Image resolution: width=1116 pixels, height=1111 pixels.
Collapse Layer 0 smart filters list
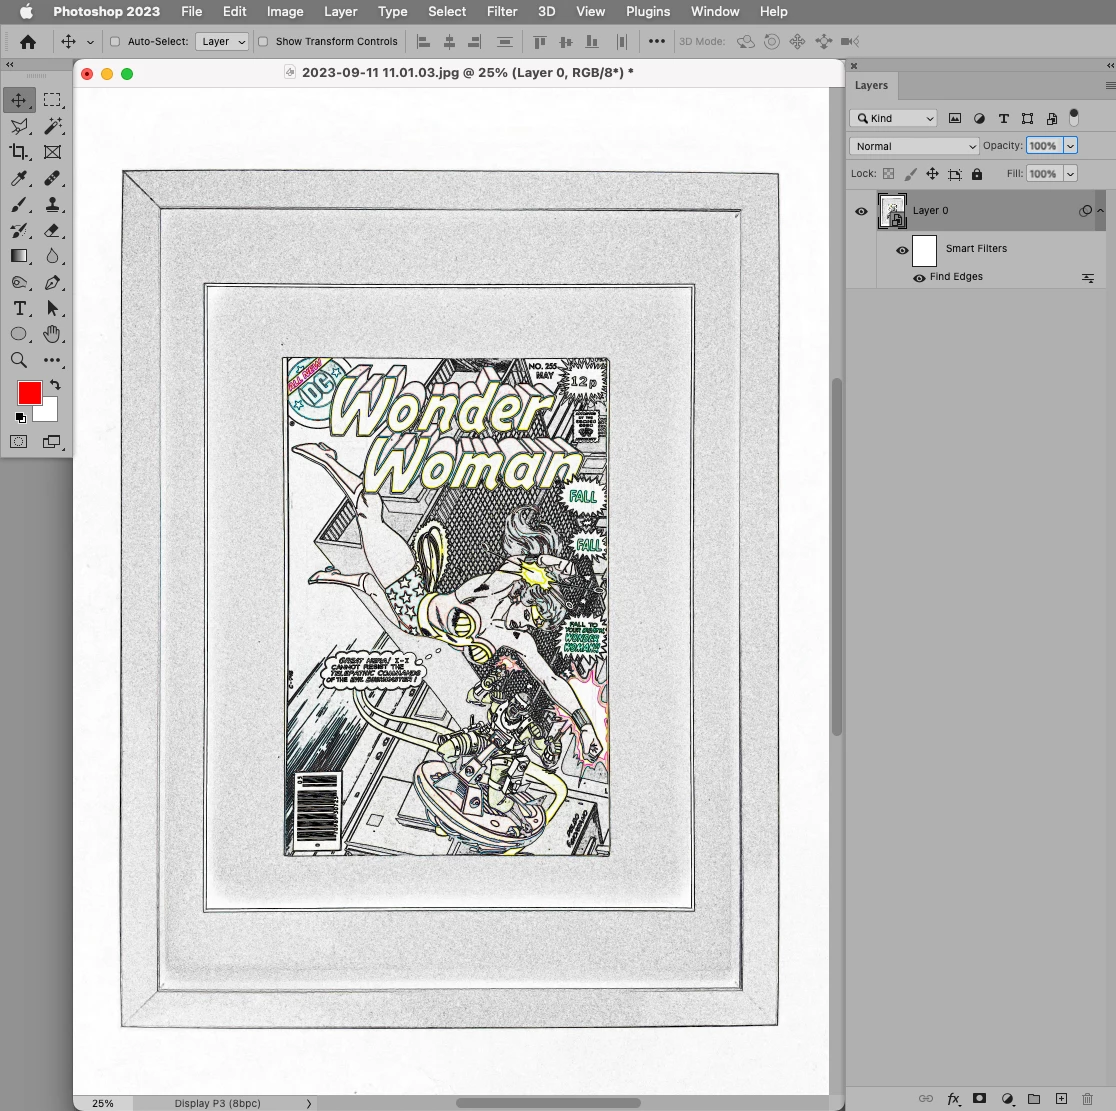pyautogui.click(x=1100, y=211)
